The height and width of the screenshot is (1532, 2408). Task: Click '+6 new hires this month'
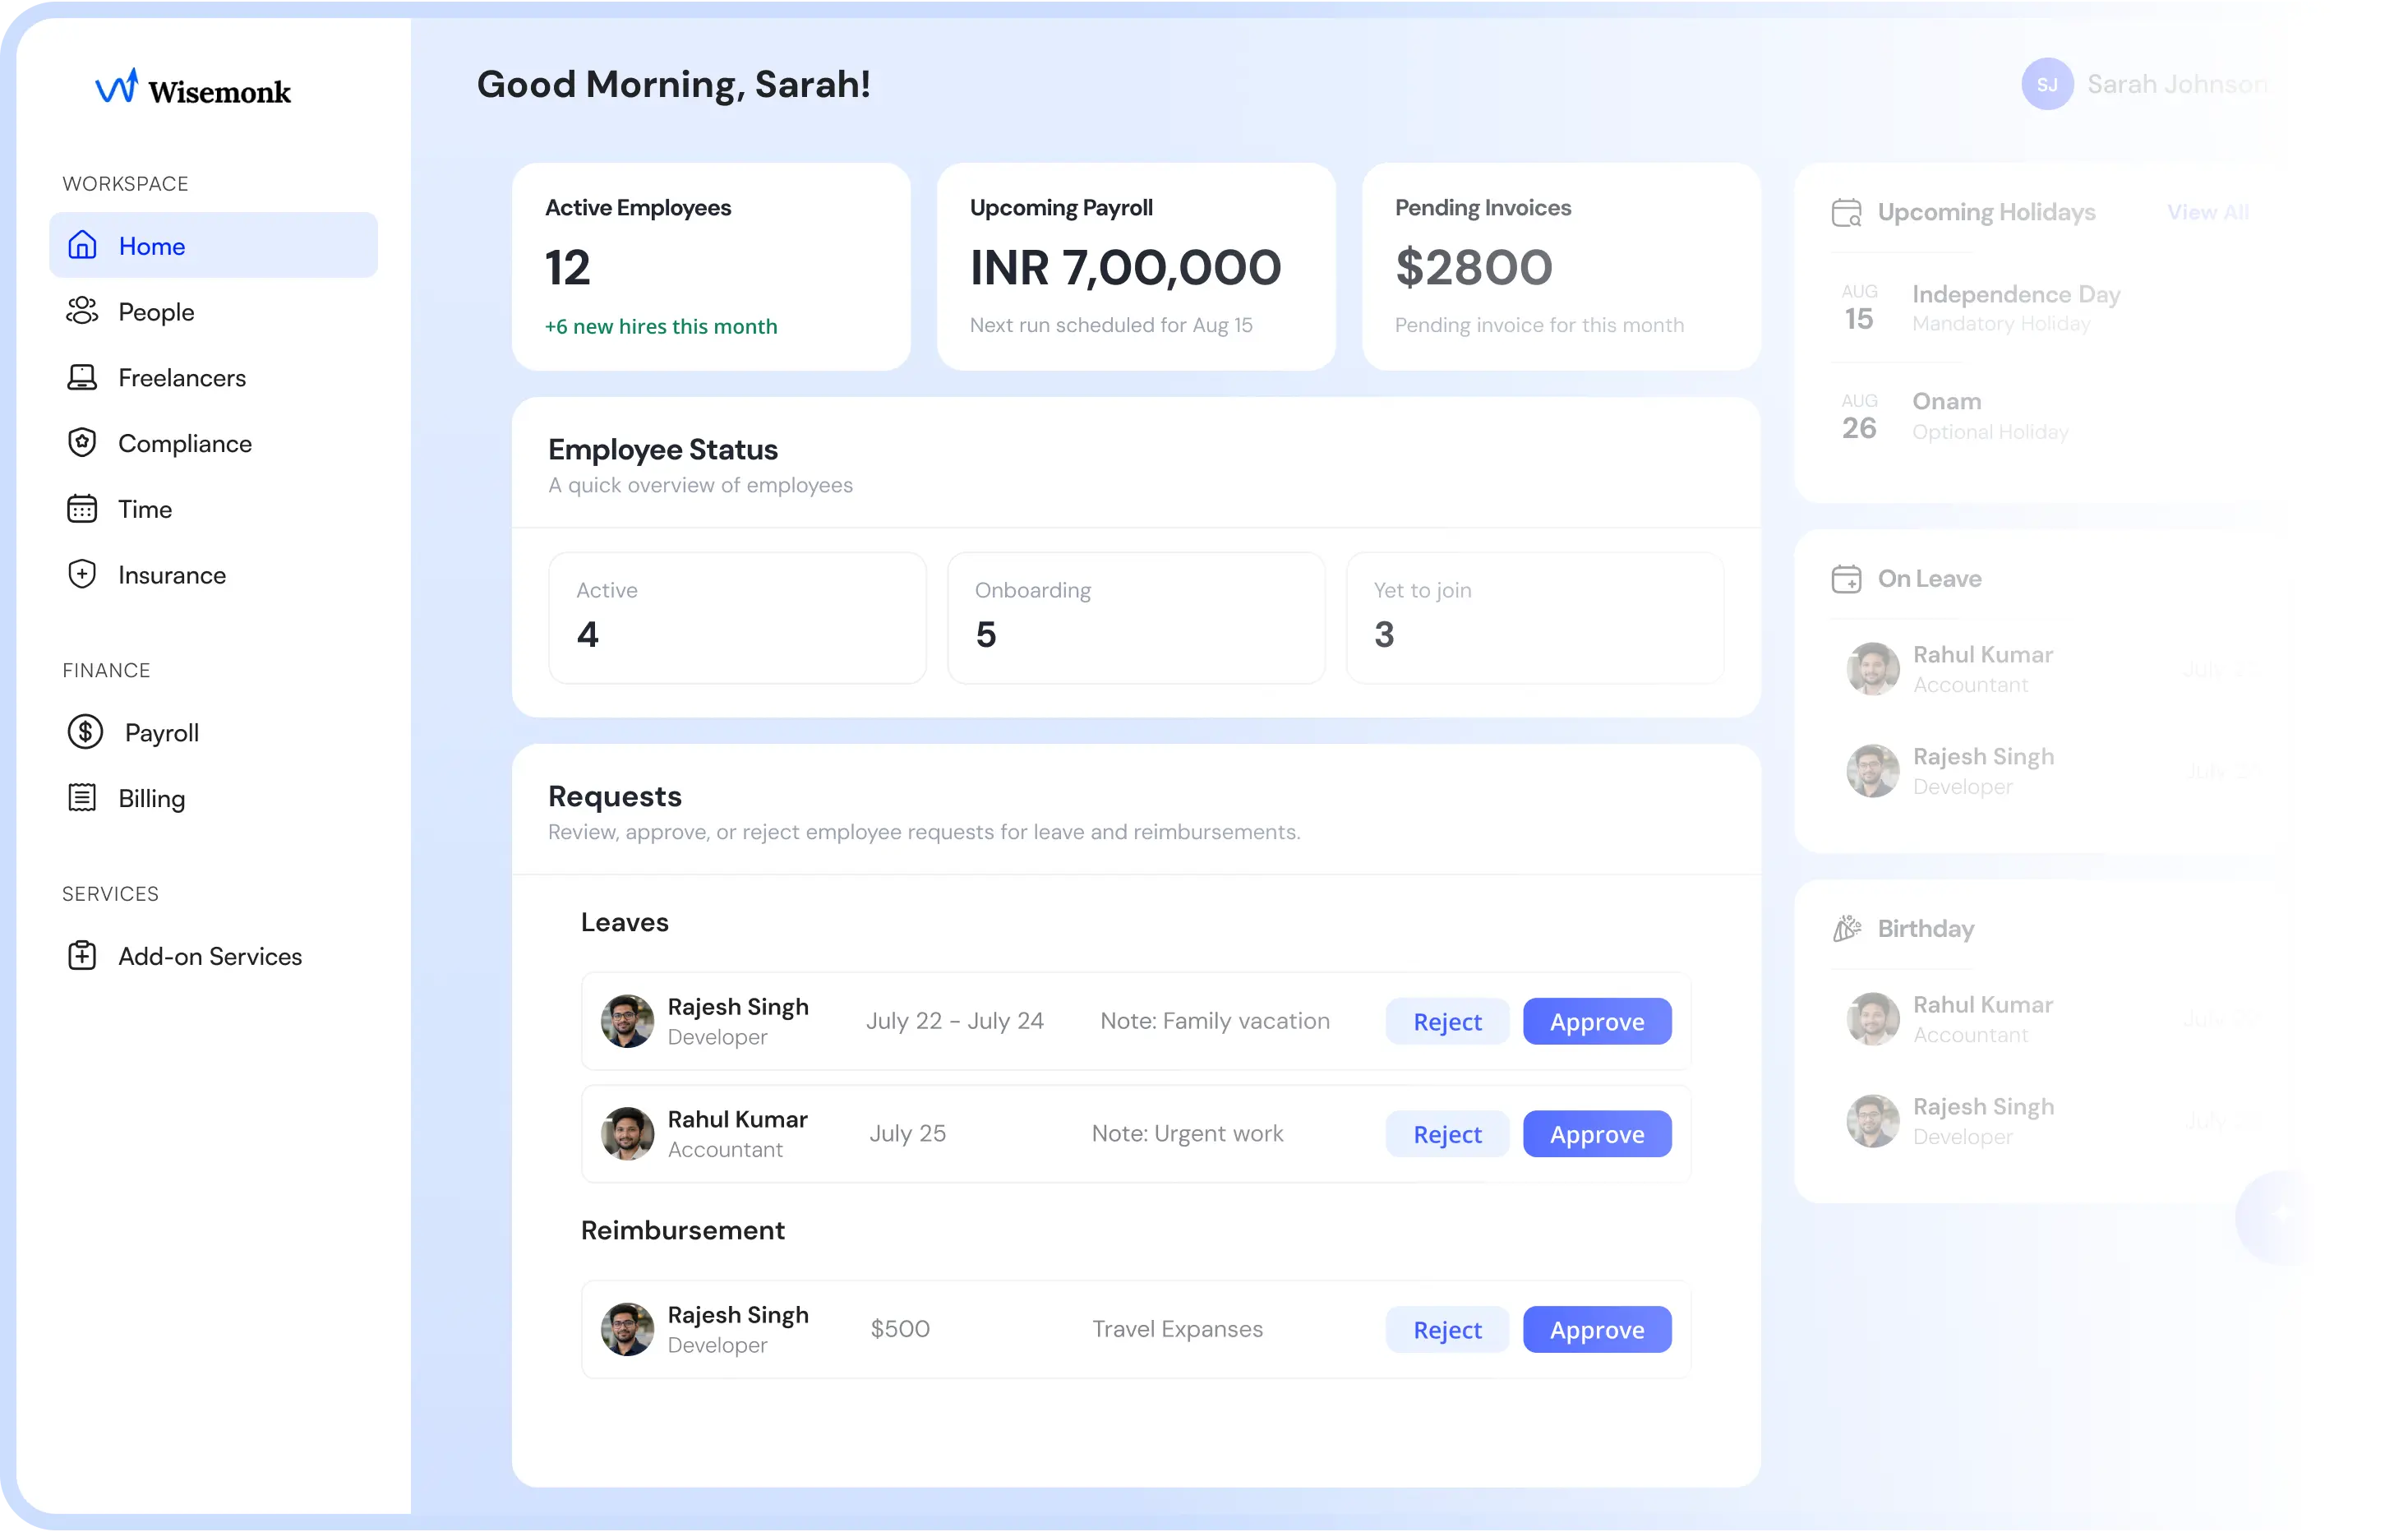pyautogui.click(x=660, y=326)
